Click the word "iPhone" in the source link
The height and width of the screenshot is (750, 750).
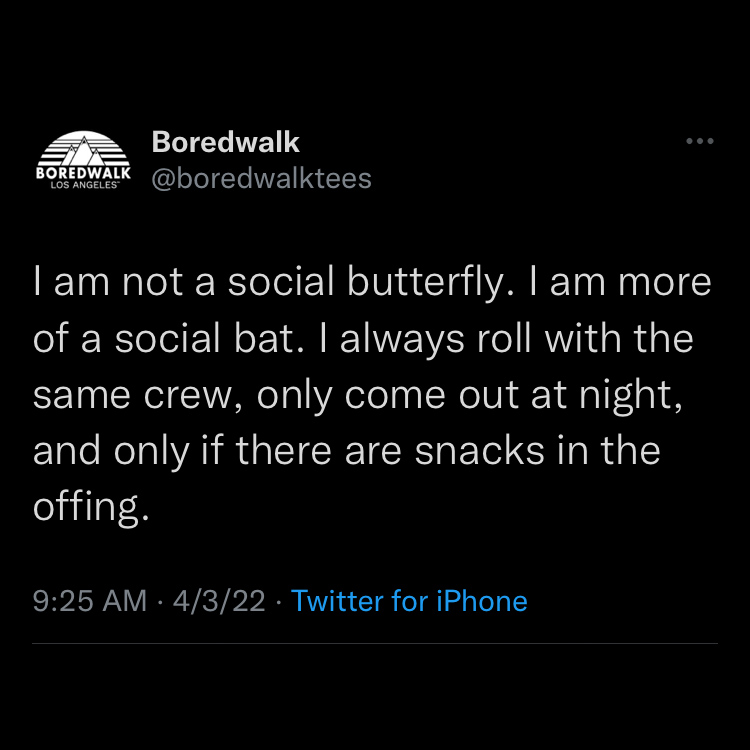point(482,601)
